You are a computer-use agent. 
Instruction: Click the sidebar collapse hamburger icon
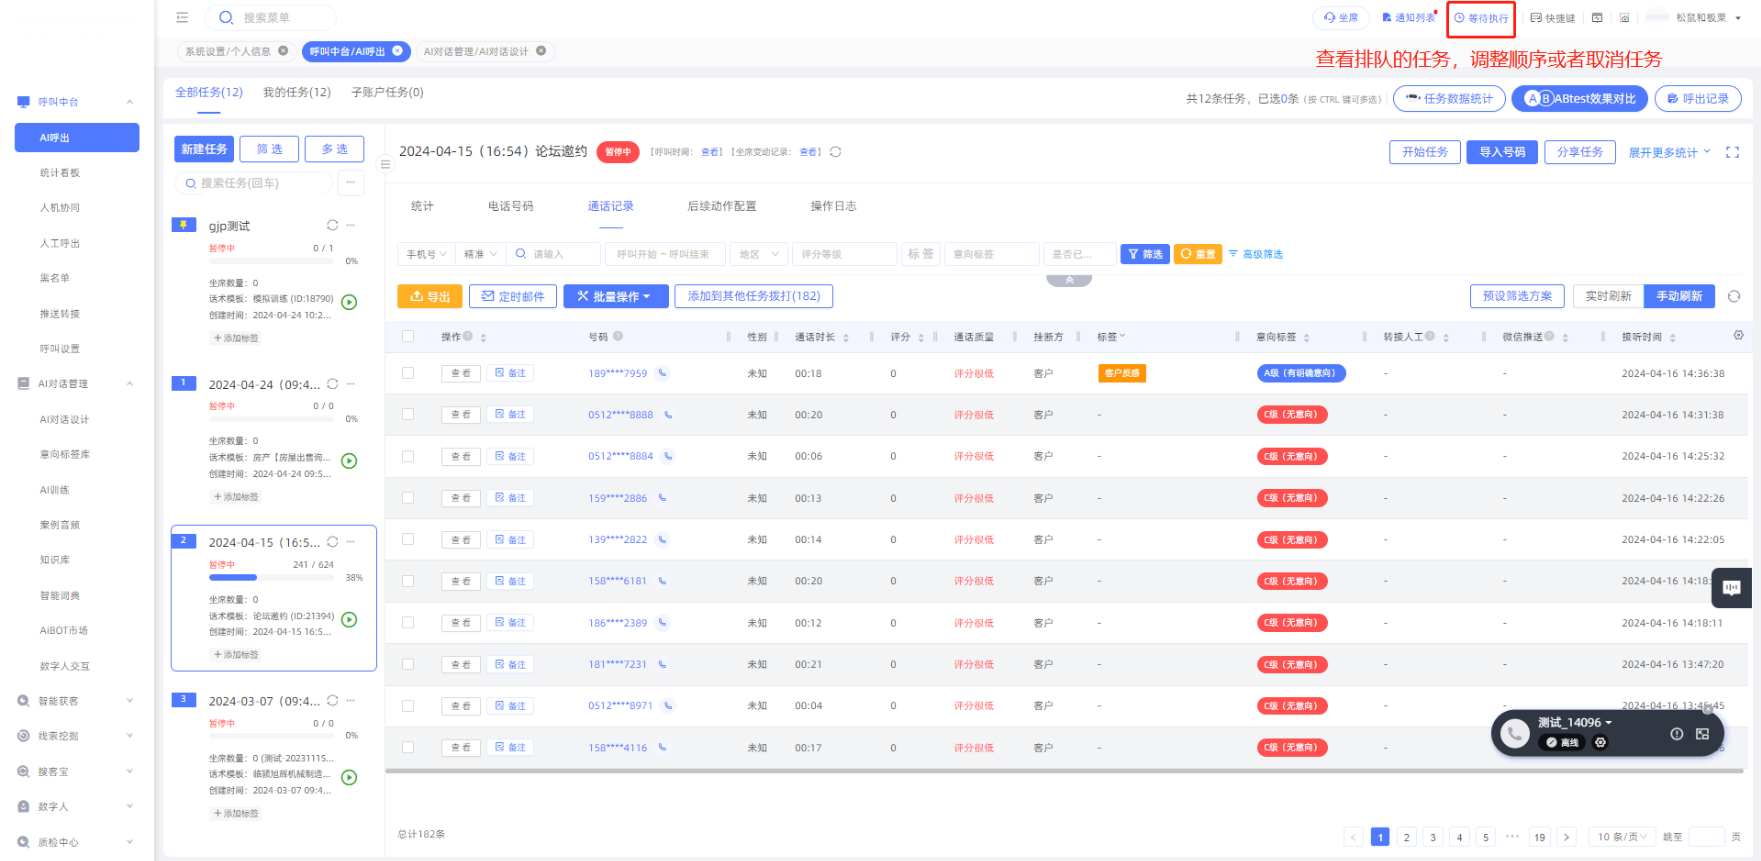(x=182, y=17)
